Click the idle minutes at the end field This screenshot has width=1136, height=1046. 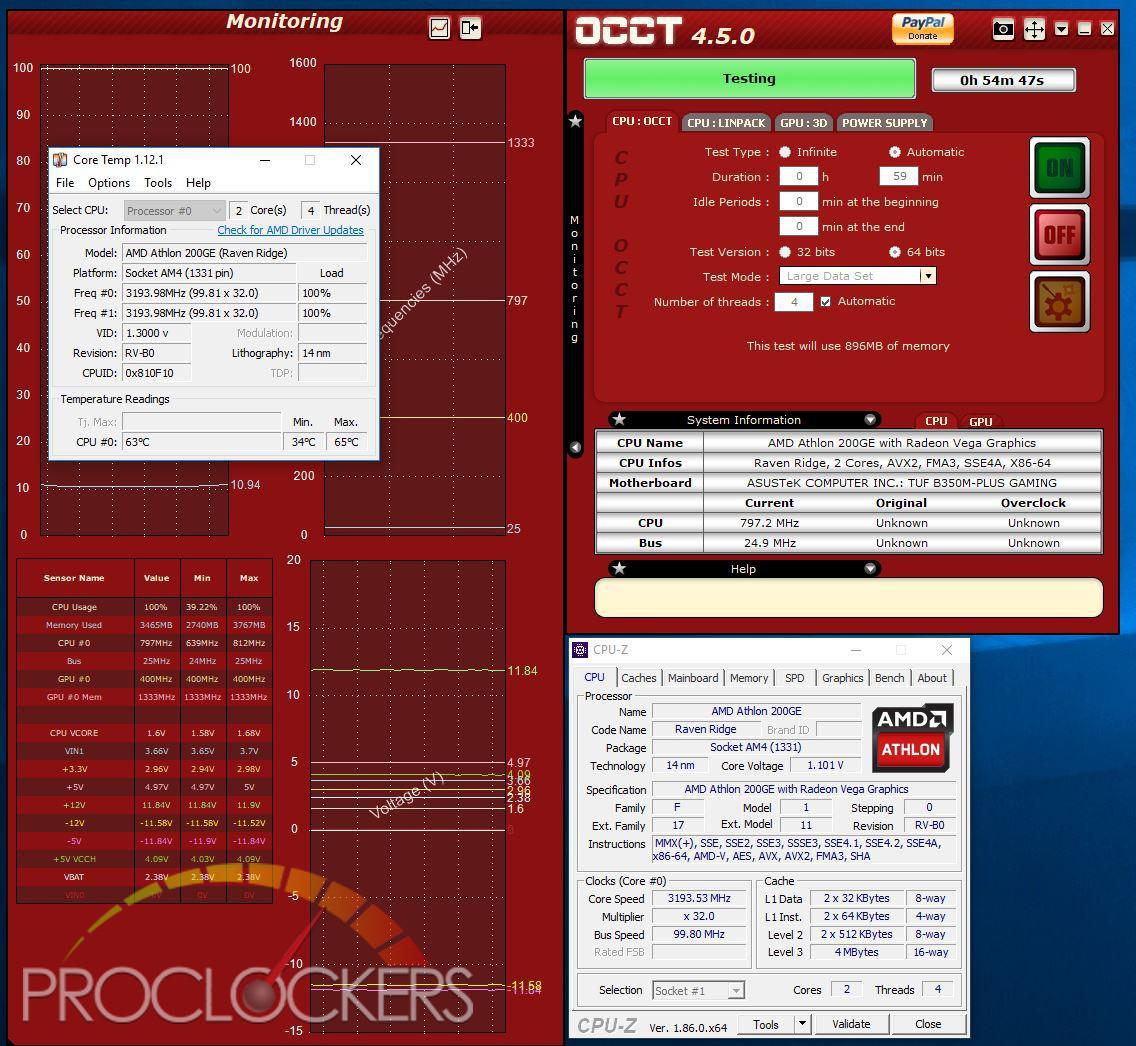799,227
